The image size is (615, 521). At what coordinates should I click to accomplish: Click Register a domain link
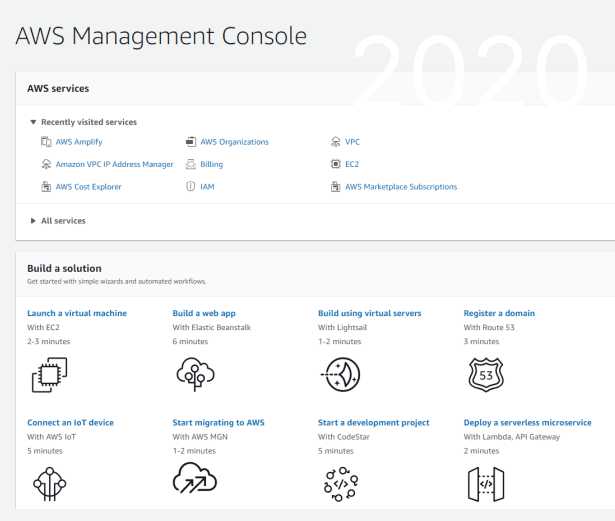(499, 313)
